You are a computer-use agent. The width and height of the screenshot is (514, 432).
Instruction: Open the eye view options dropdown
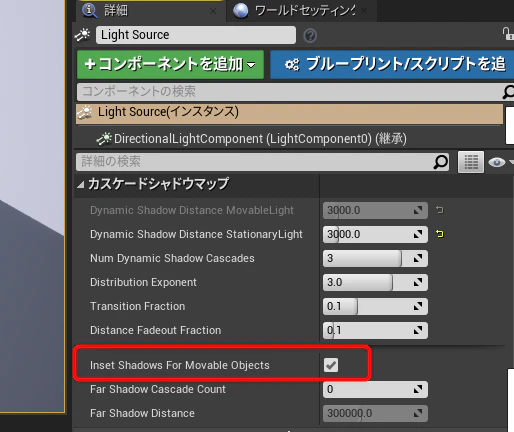500,162
